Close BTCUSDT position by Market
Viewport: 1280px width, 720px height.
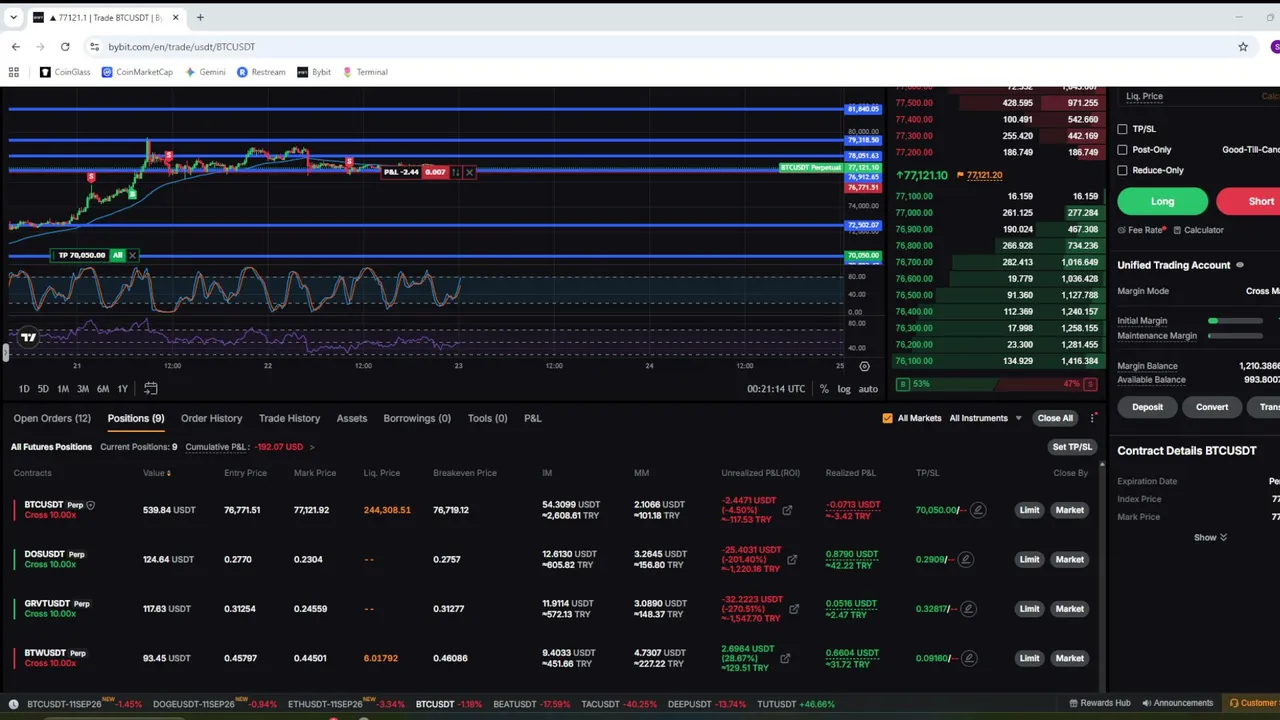pos(1069,510)
